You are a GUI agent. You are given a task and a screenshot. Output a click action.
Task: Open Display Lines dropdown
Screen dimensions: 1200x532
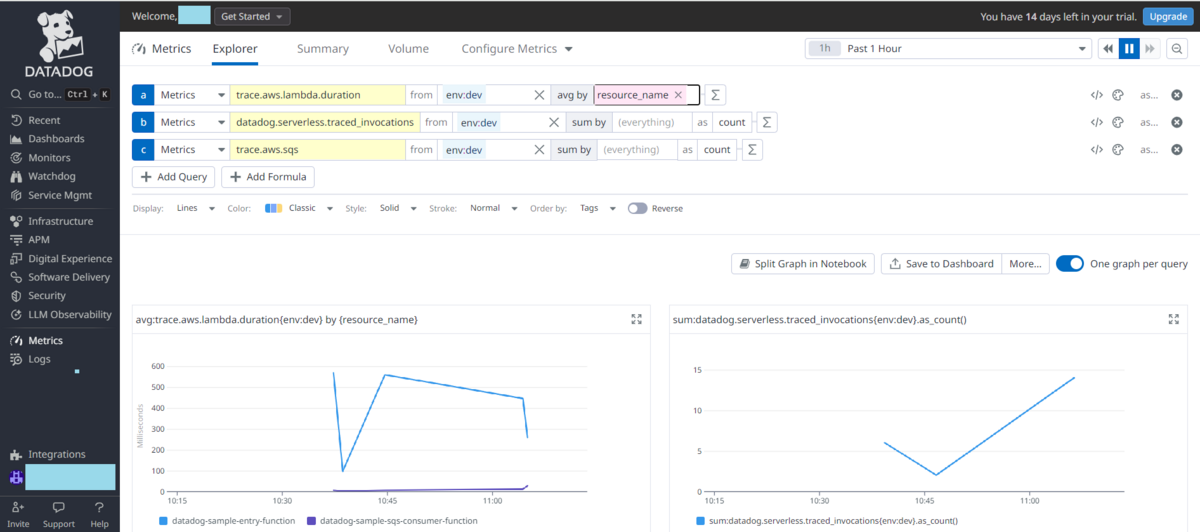pyautogui.click(x=195, y=208)
